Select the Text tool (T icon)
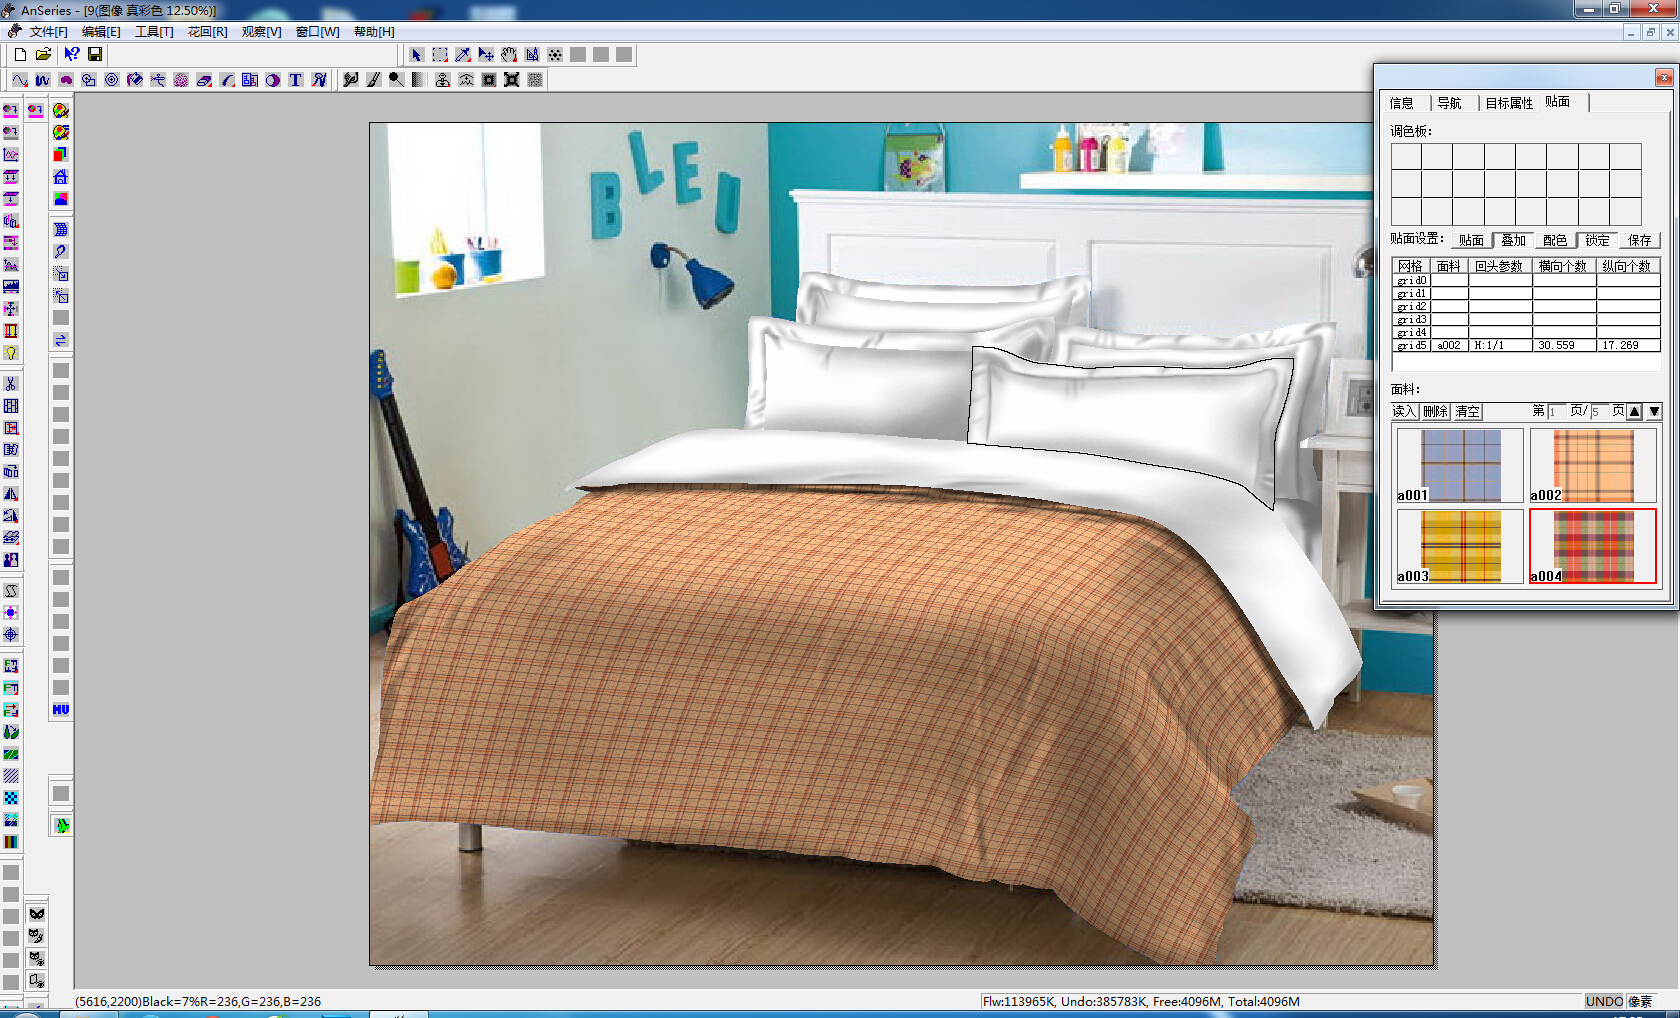Viewport: 1680px width, 1018px height. click(296, 80)
